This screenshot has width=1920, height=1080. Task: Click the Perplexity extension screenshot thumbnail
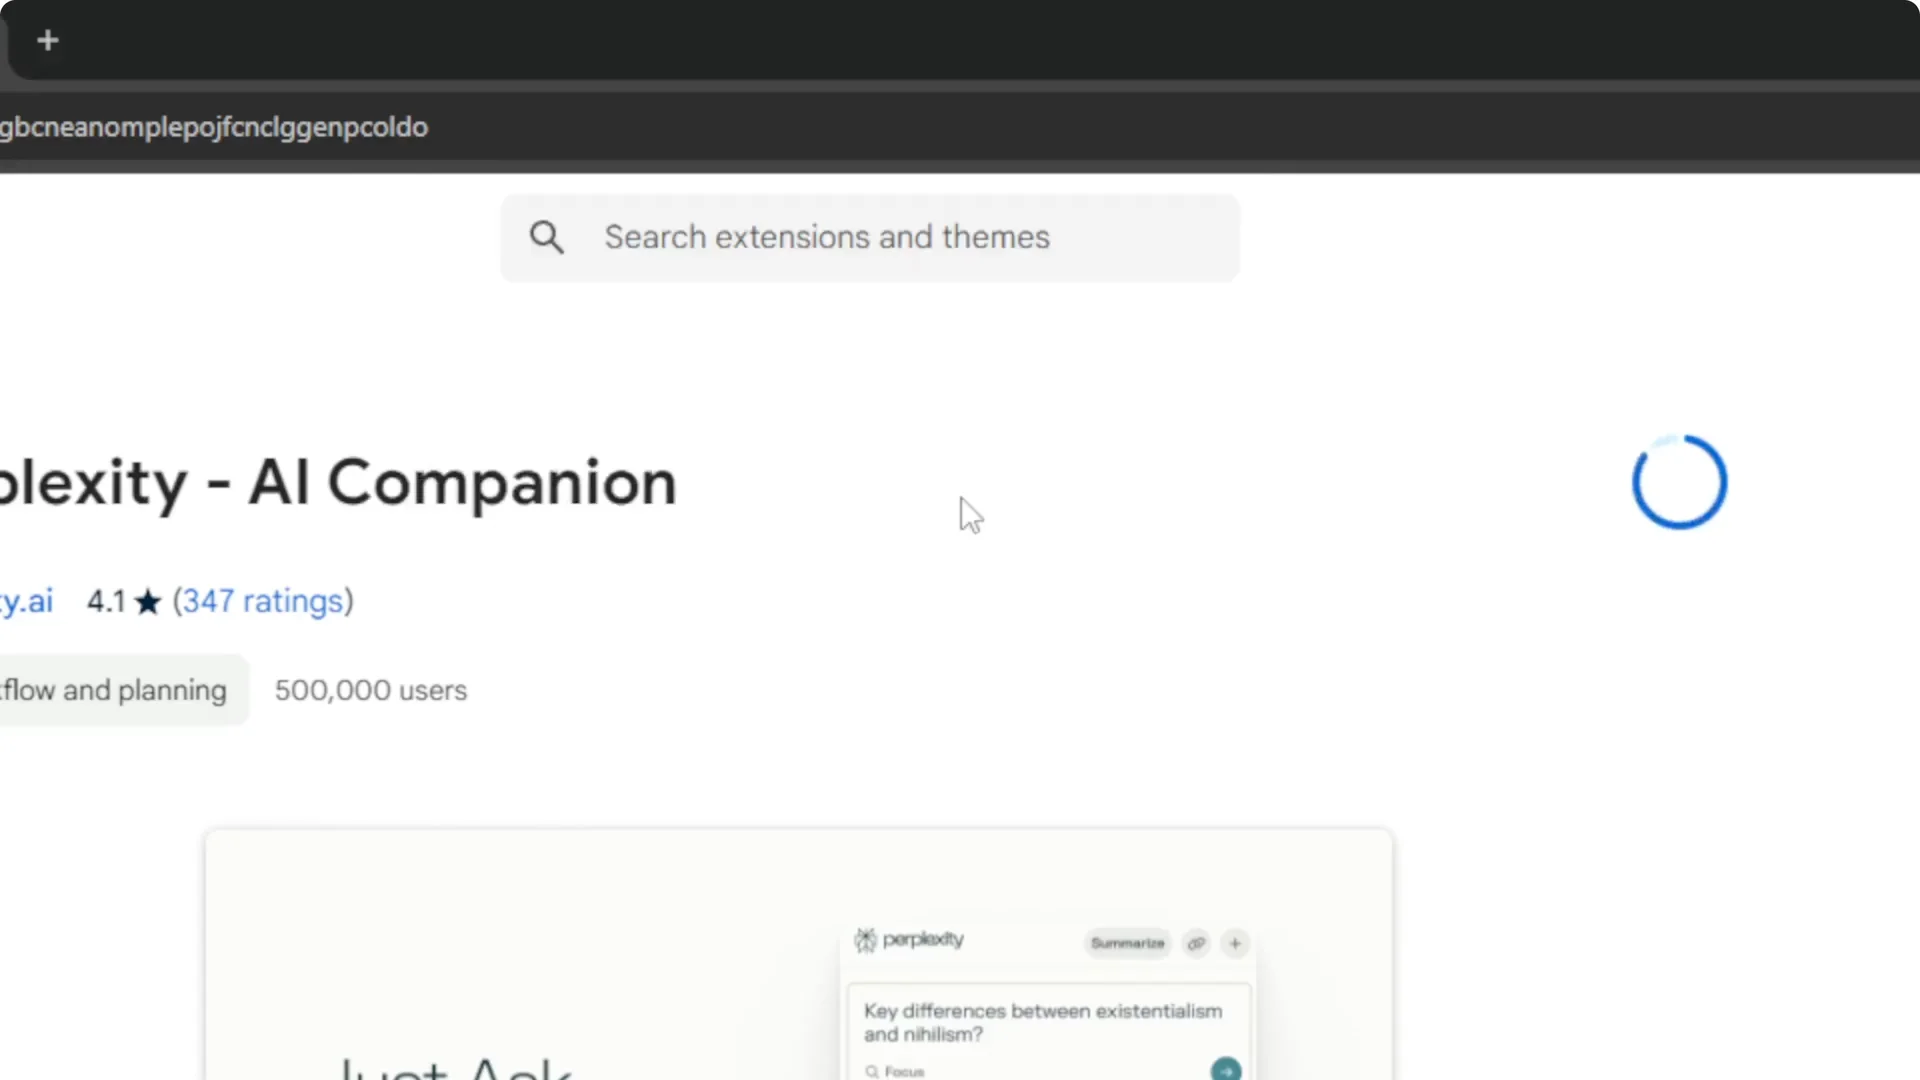click(x=799, y=955)
